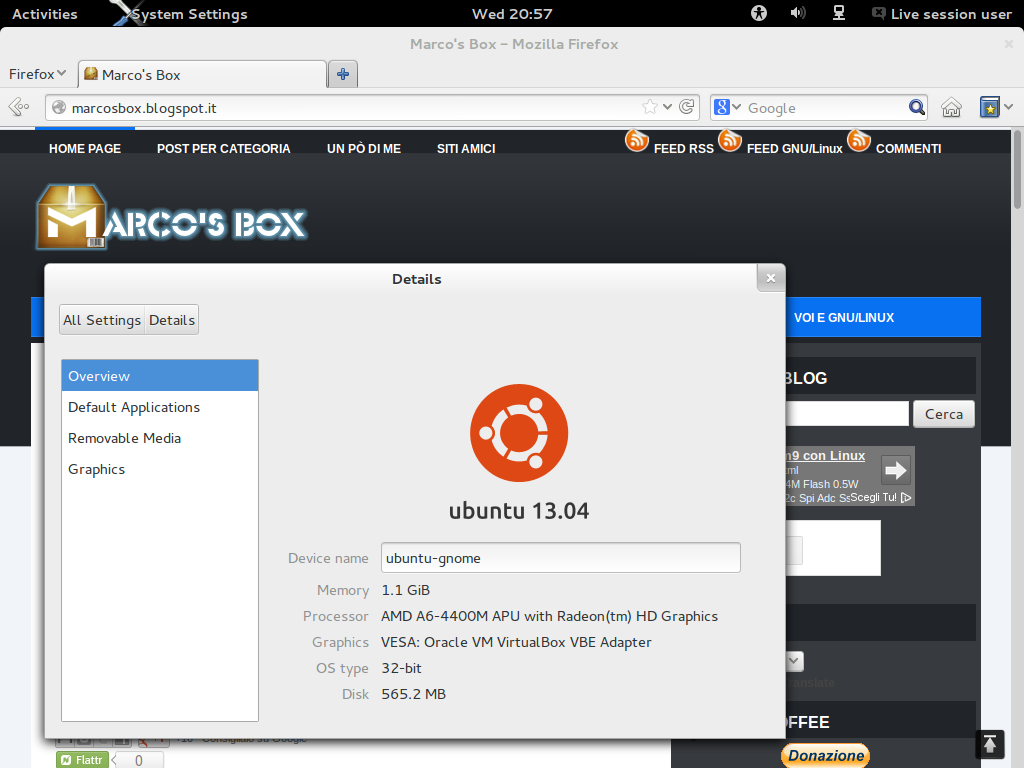Screen dimensions: 1024x768
Task: Reload the page with refresh icon
Action: [686, 106]
